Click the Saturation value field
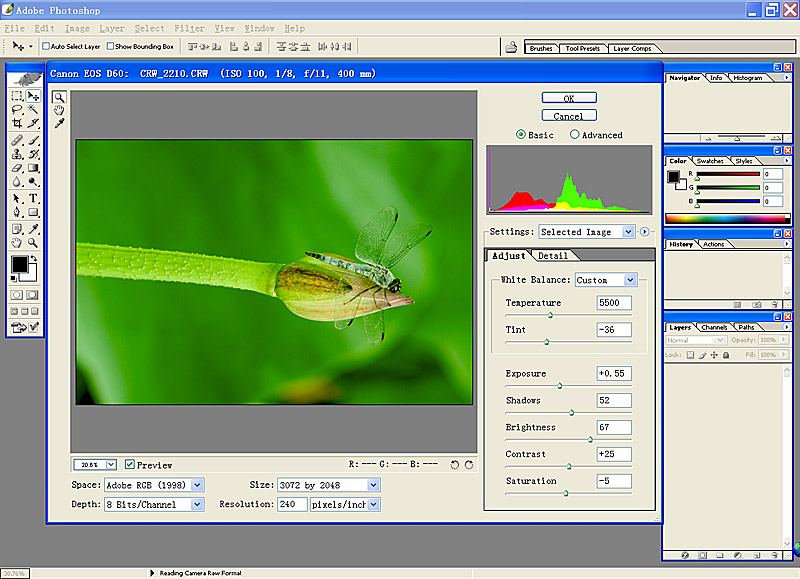Image resolution: width=800 pixels, height=579 pixels. click(614, 481)
